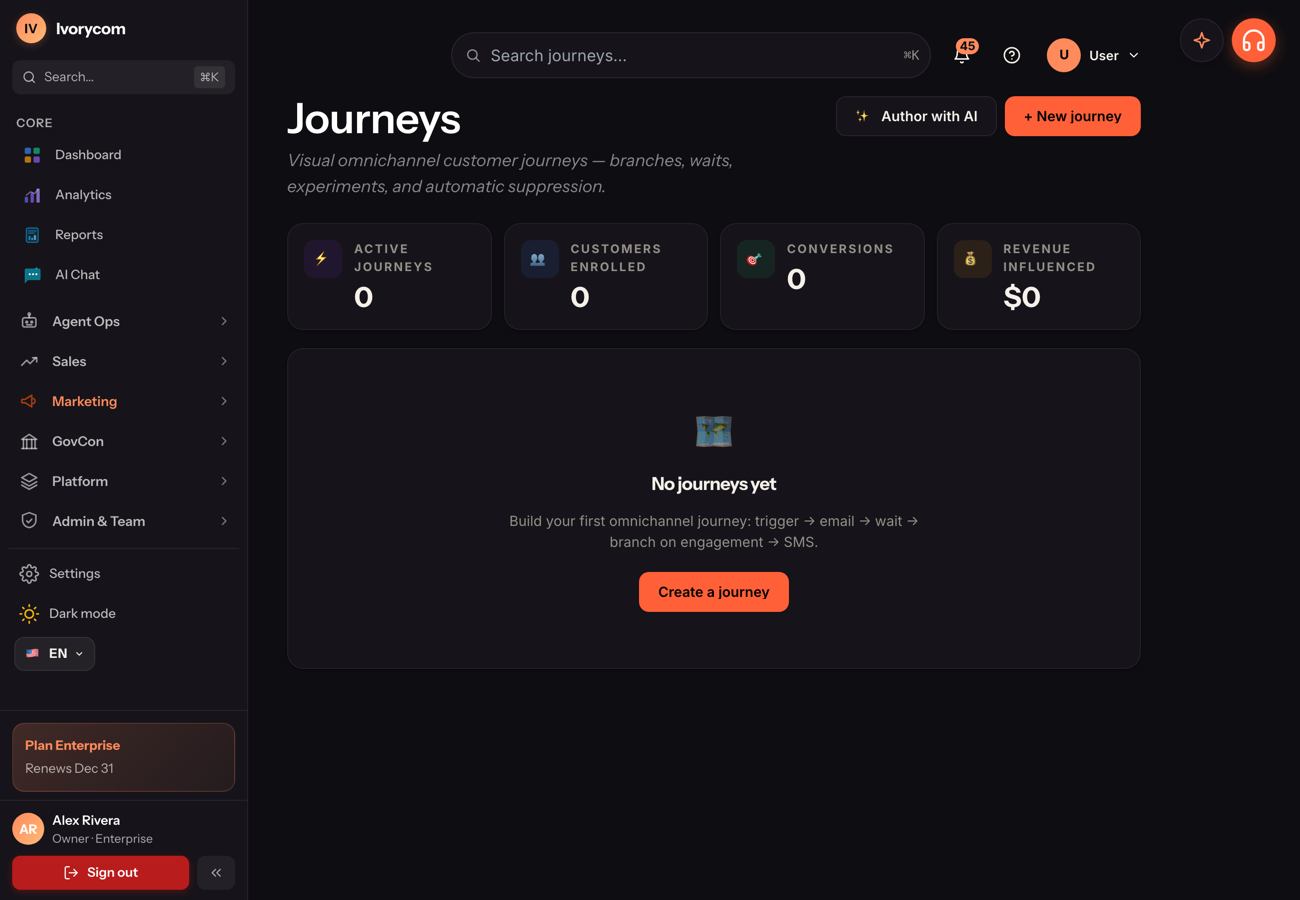Viewport: 1300px width, 900px height.
Task: Click the Ivorycom brand name
Action: coord(91,29)
